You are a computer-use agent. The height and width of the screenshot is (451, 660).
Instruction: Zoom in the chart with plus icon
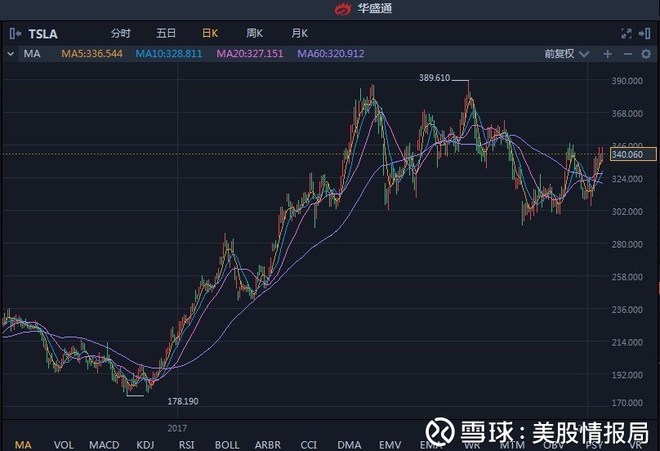tap(607, 54)
